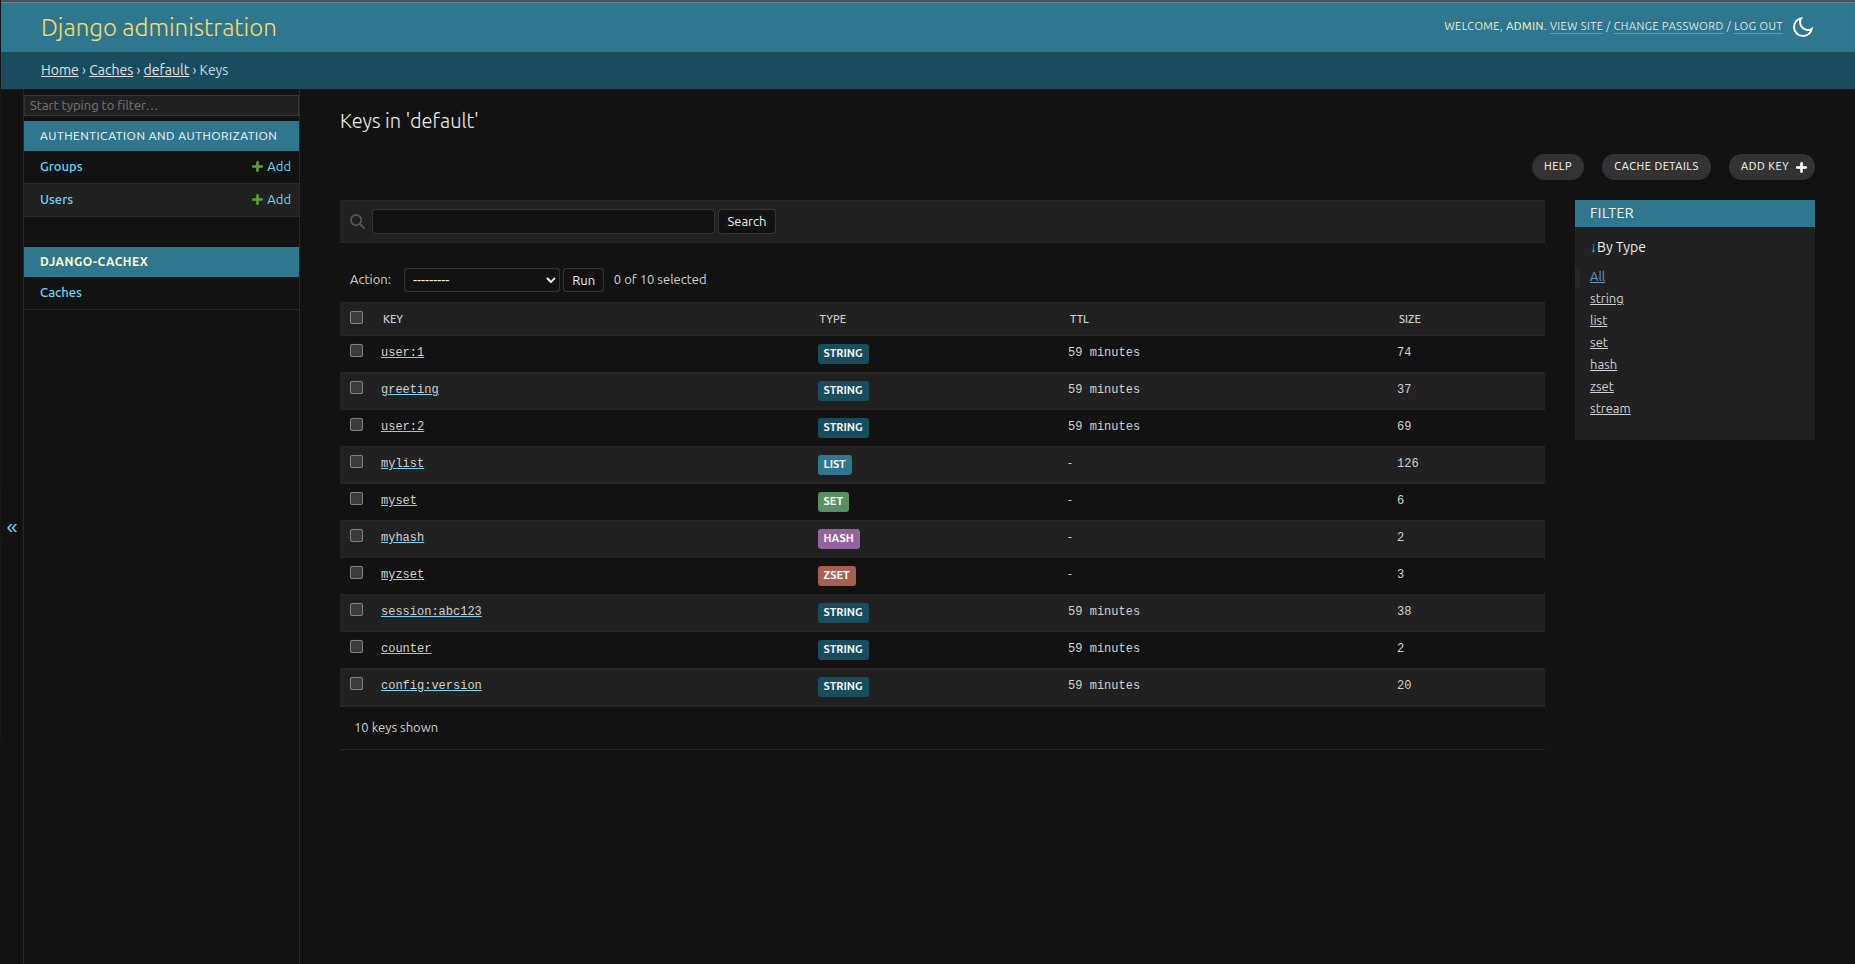Image resolution: width=1855 pixels, height=964 pixels.
Task: Open the Action dropdown
Action: point(481,280)
